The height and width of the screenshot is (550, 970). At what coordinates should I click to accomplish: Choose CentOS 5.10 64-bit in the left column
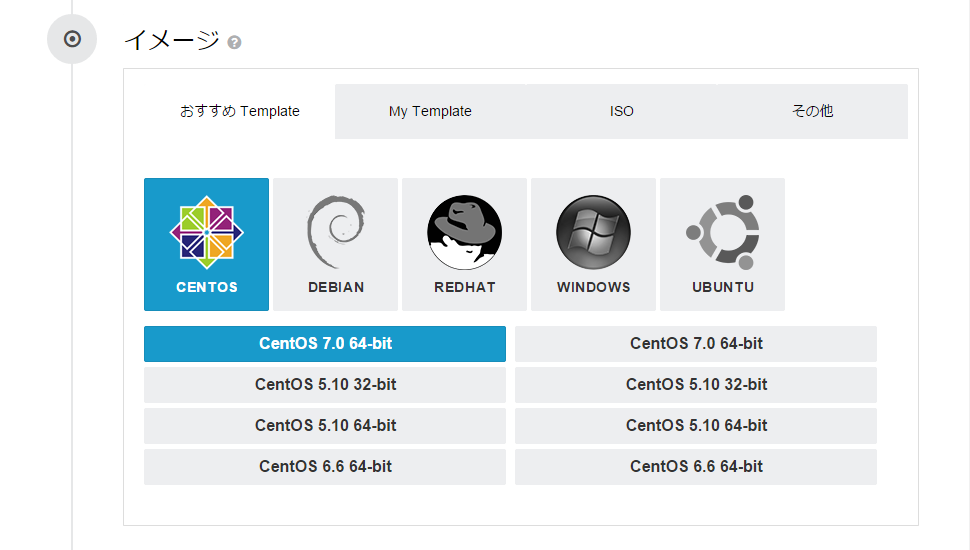pyautogui.click(x=325, y=426)
